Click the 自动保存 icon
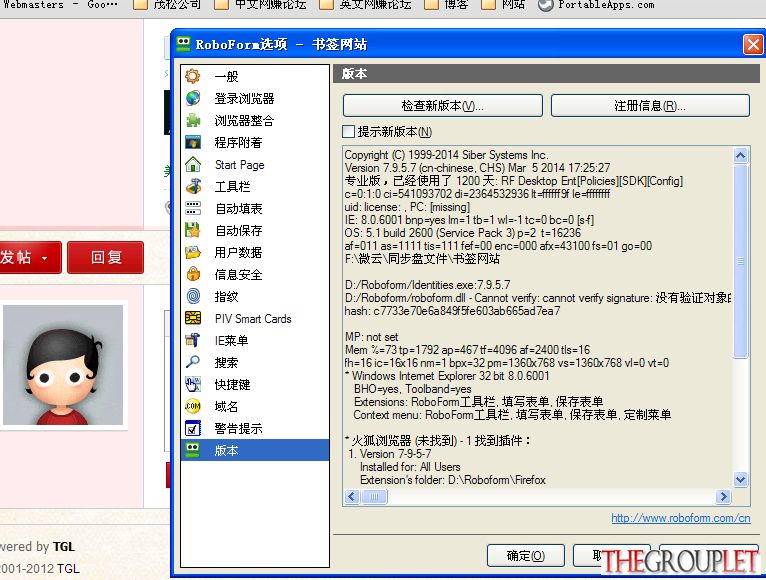This screenshot has width=766, height=580. [193, 230]
